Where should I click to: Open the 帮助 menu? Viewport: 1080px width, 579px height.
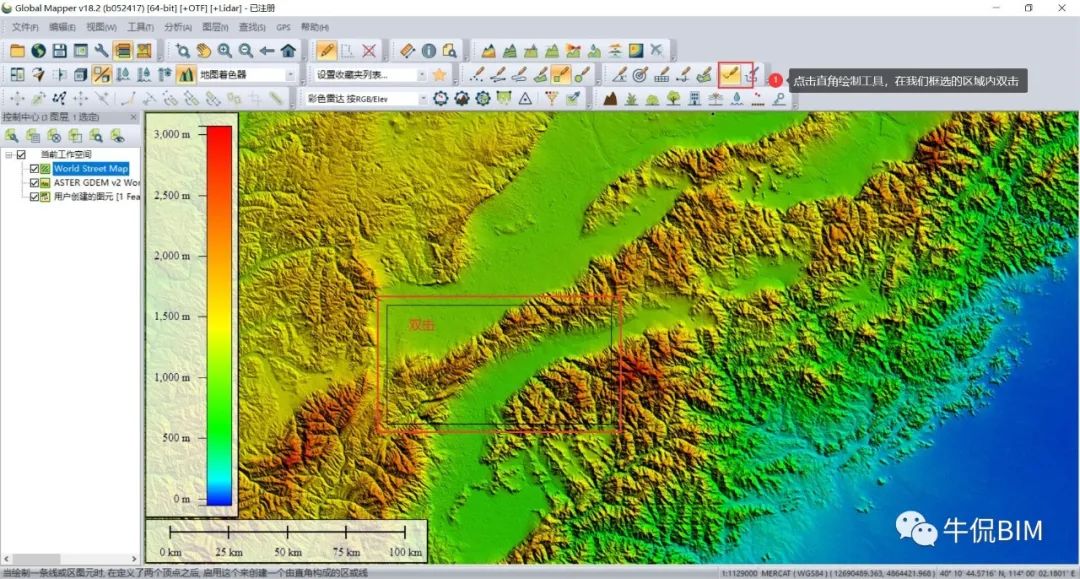point(315,27)
